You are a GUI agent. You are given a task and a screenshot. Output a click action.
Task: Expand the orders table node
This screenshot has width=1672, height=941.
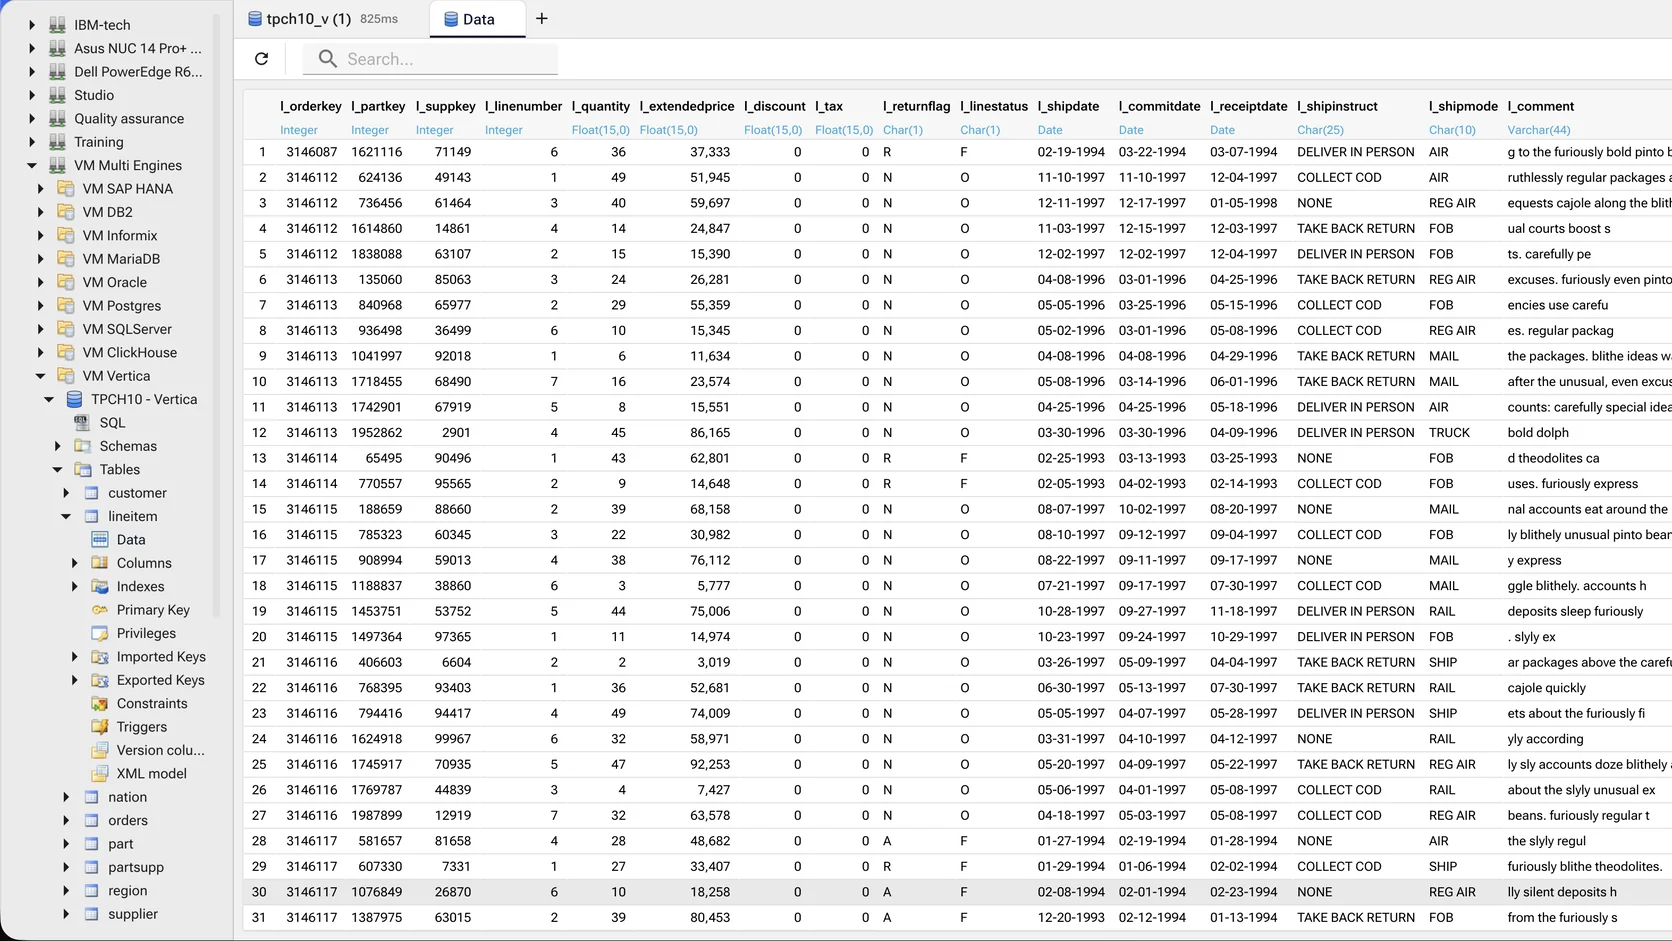(66, 820)
